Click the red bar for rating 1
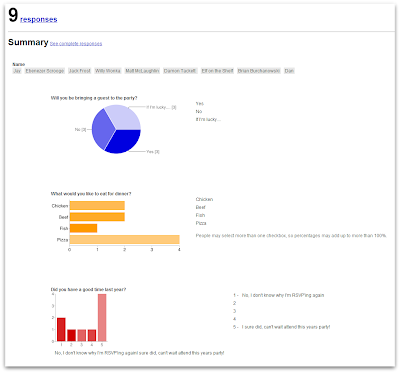400x373 pixels. (61, 329)
